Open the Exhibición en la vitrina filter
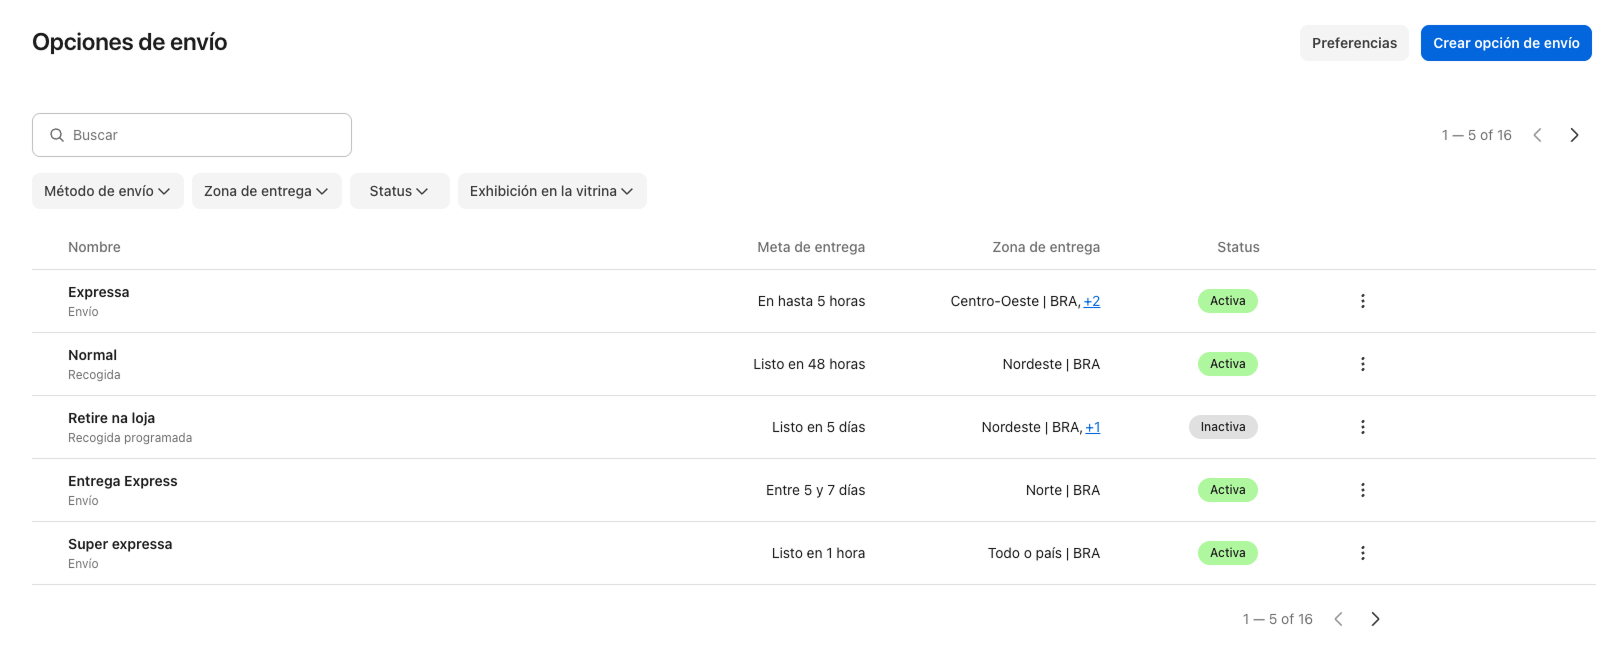Image resolution: width=1612 pixels, height=645 pixels. point(552,191)
